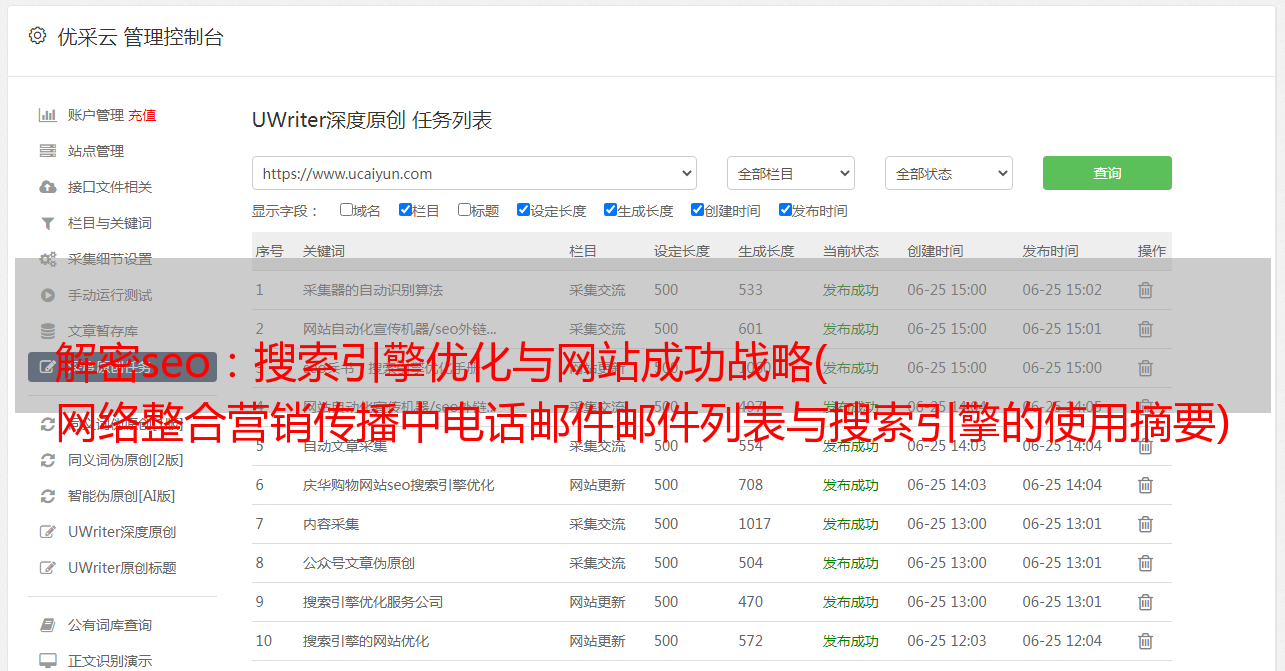Open the https://www.ucaiyun.com site dropdown

[x=474, y=173]
